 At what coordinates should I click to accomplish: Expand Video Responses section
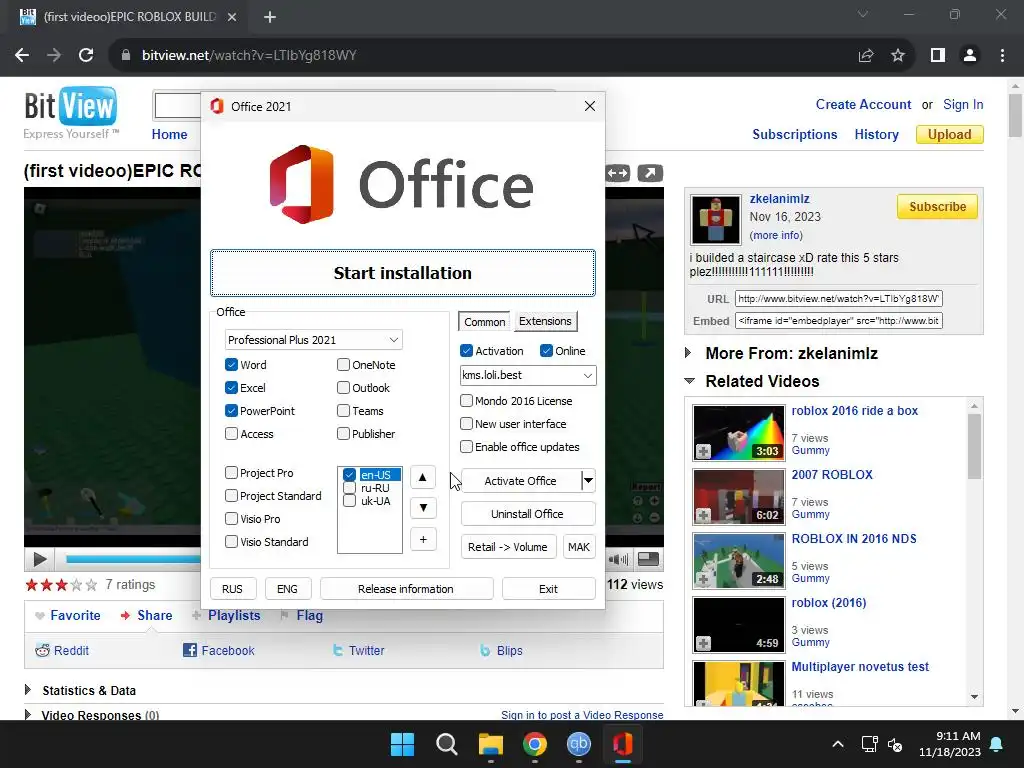[x=28, y=715]
